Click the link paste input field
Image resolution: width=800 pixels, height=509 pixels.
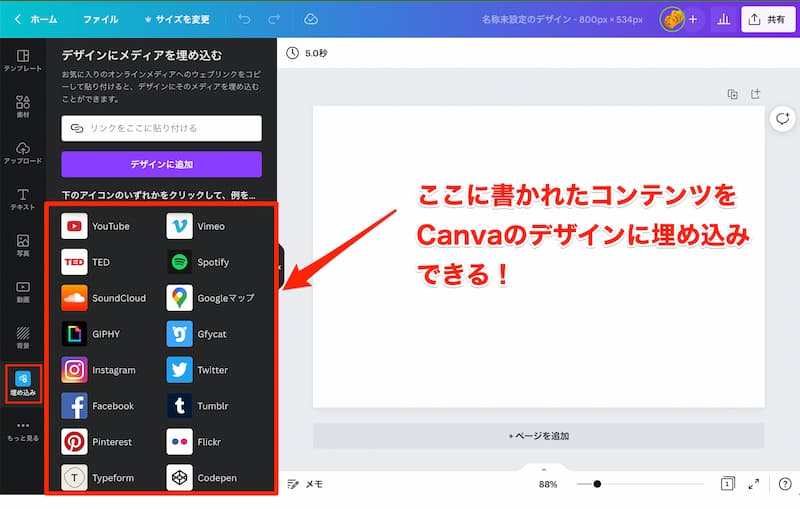(x=161, y=128)
